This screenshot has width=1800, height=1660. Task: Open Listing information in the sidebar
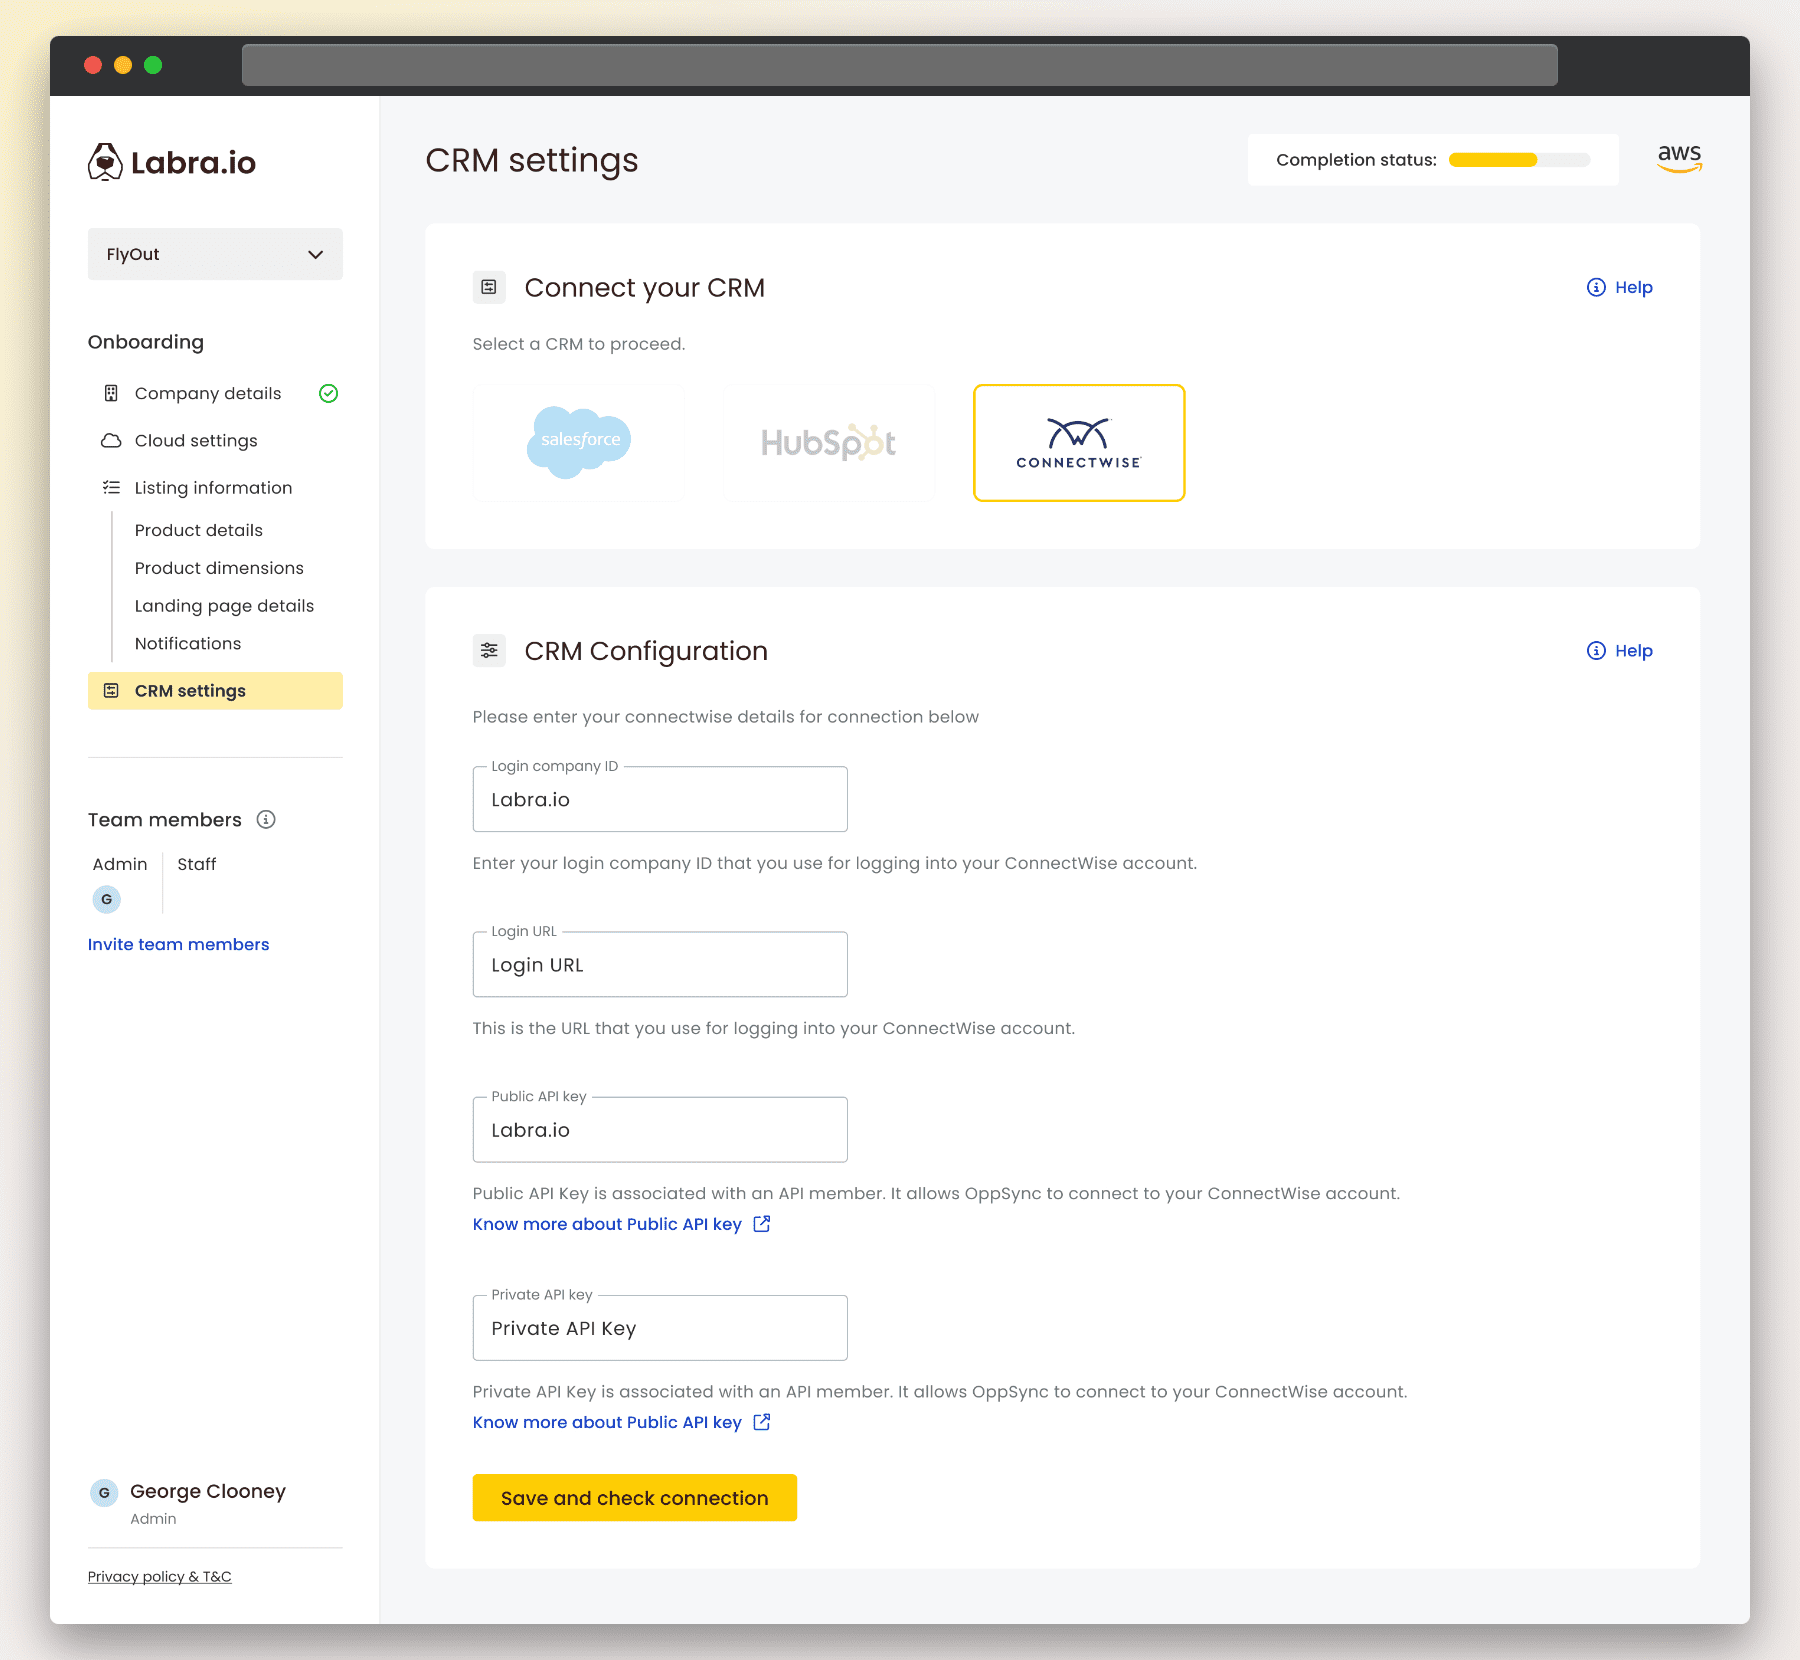tap(213, 488)
